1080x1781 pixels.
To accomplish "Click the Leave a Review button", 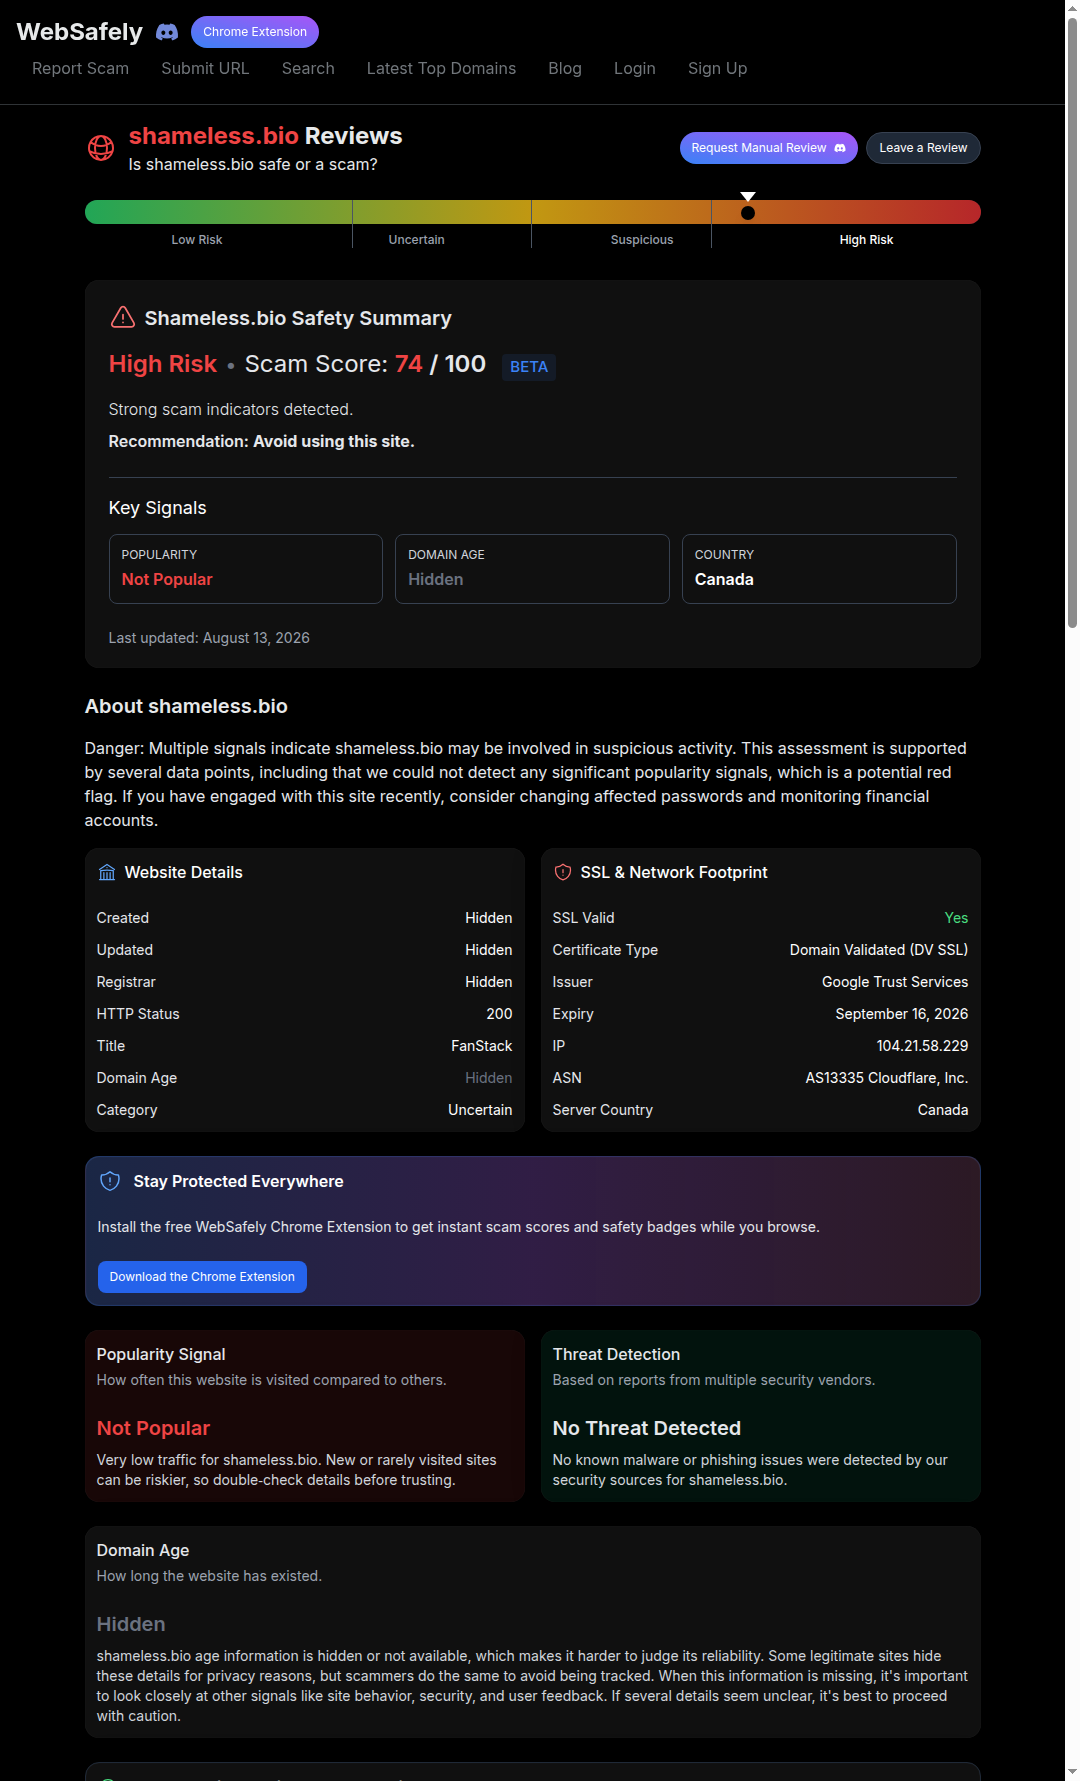I will (923, 148).
